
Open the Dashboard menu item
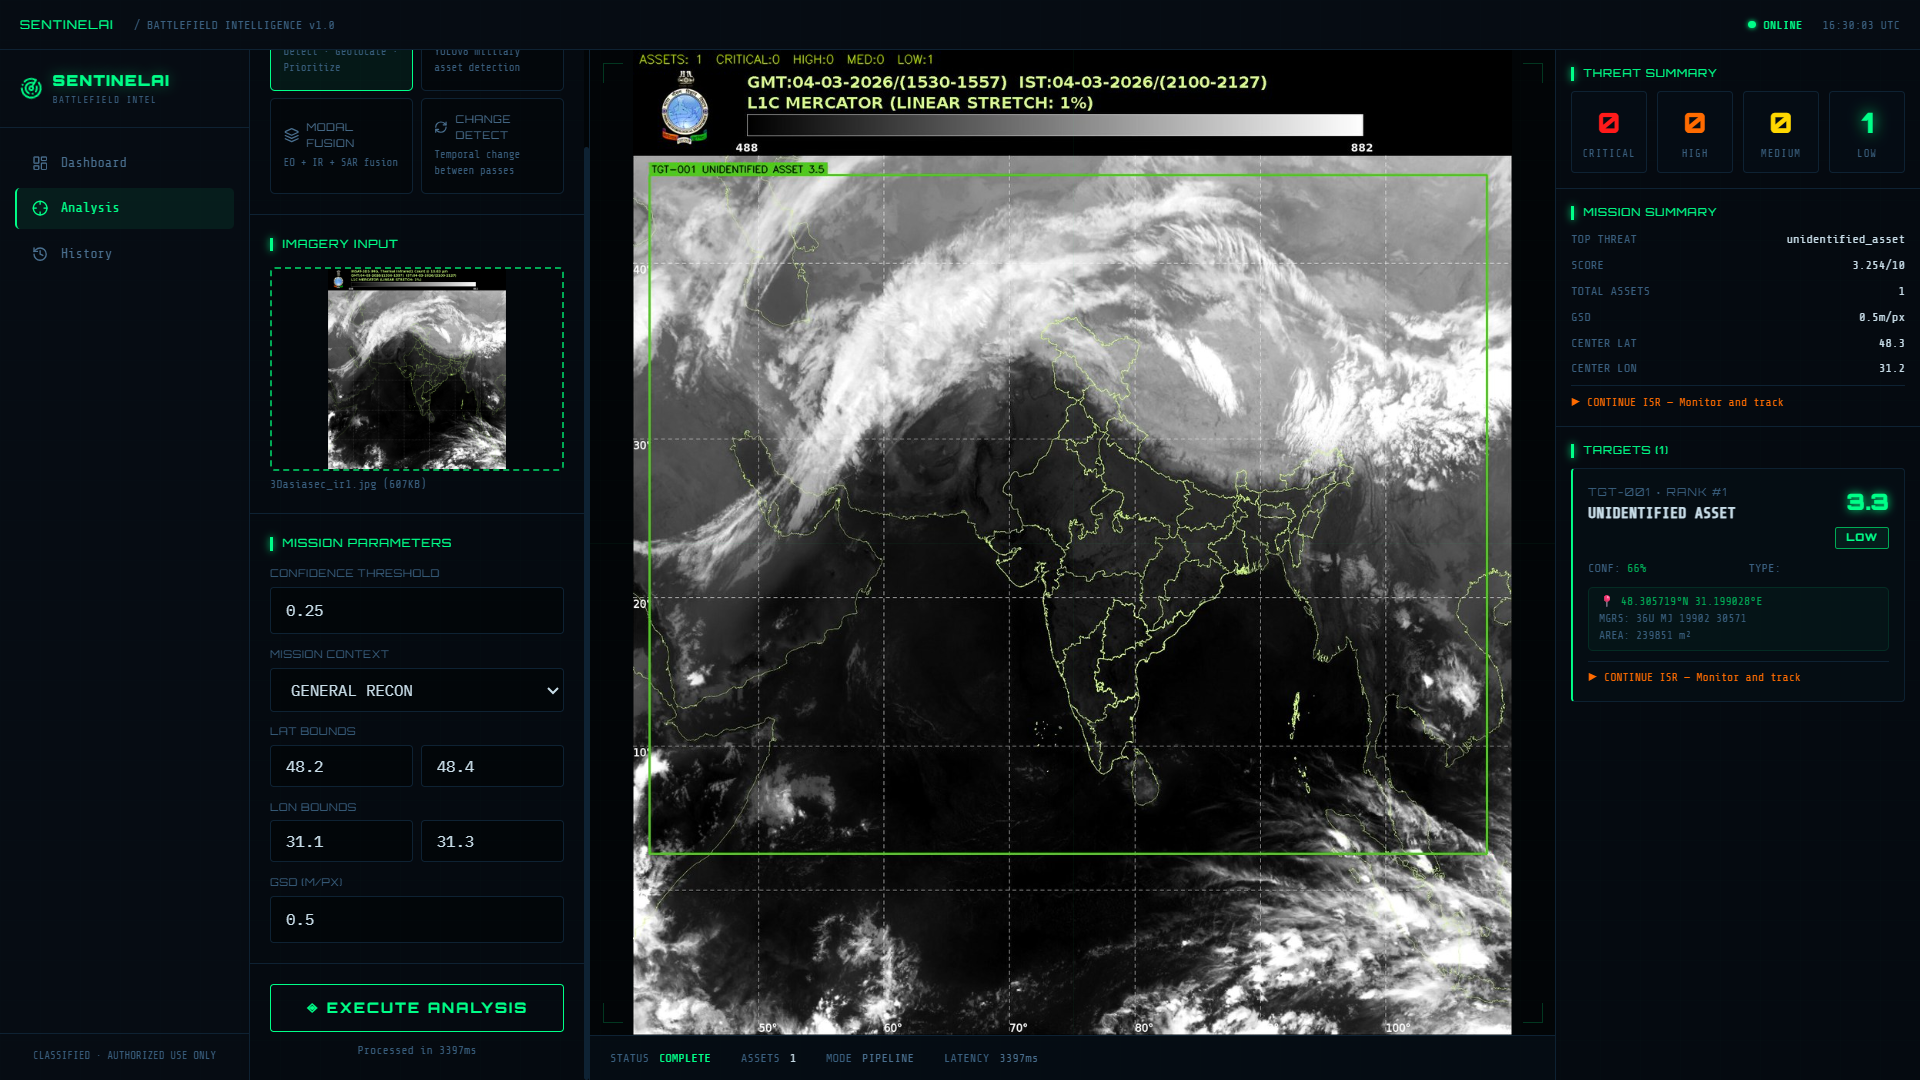125,163
